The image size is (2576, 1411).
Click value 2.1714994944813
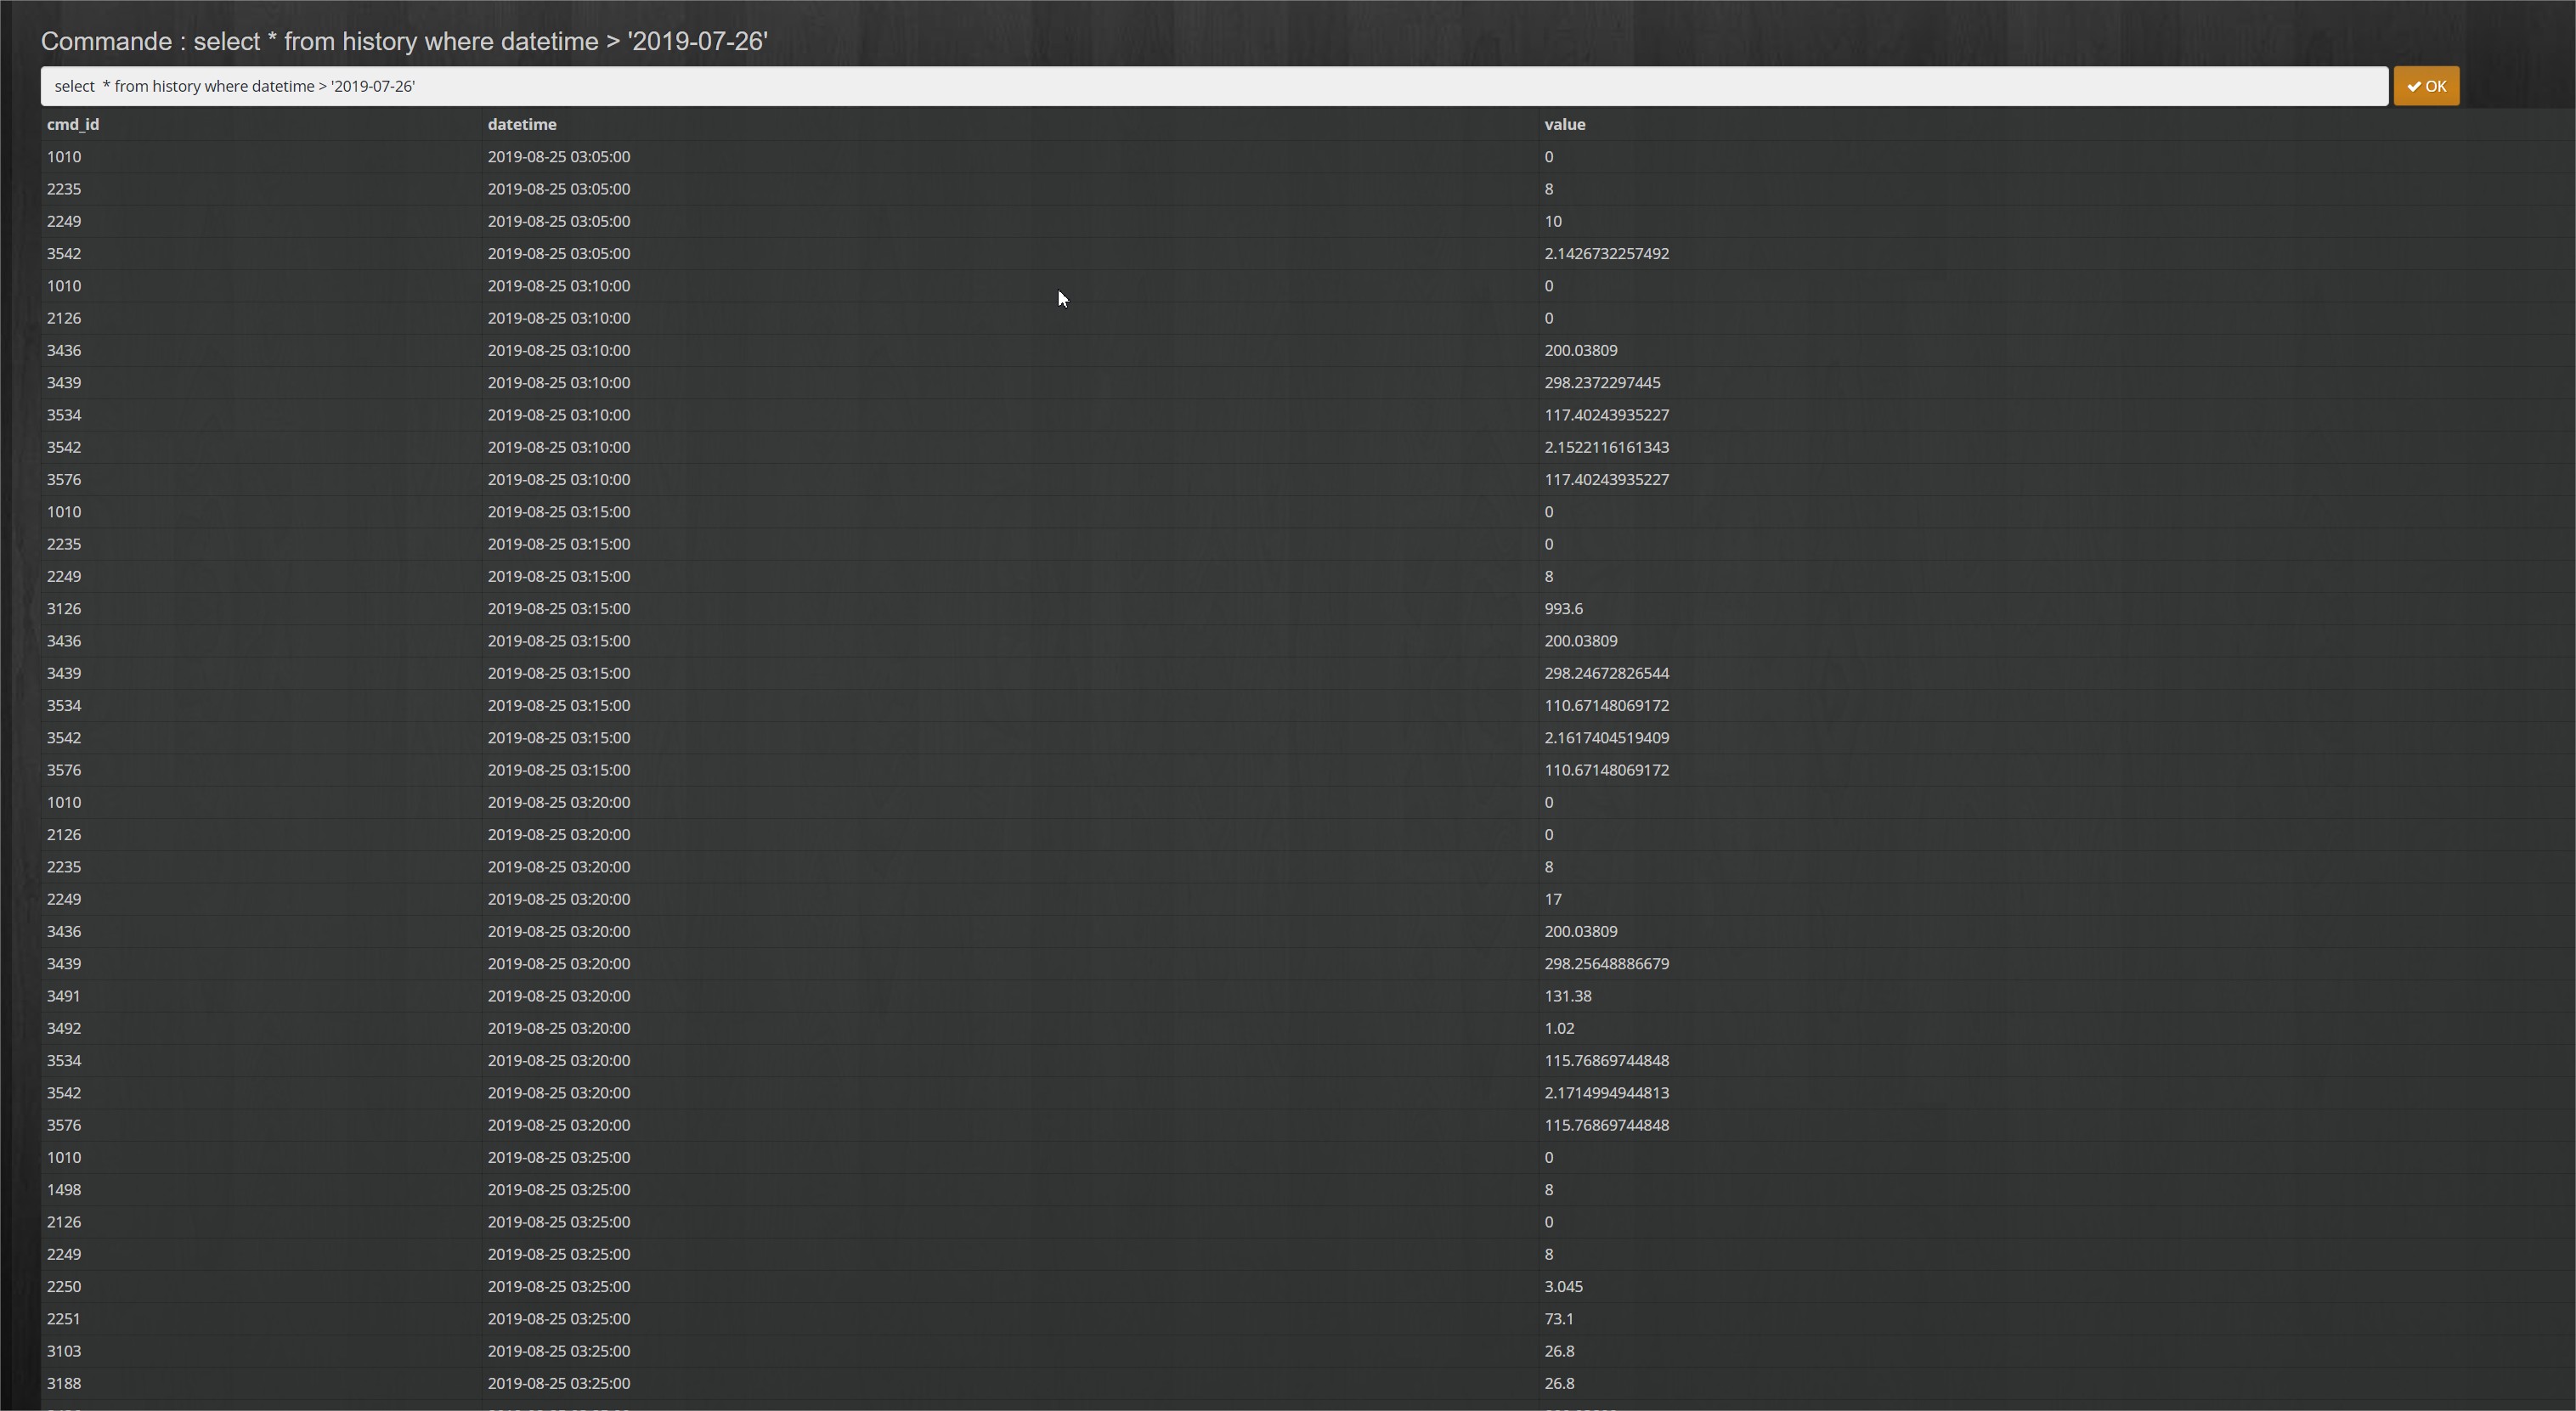1606,1093
